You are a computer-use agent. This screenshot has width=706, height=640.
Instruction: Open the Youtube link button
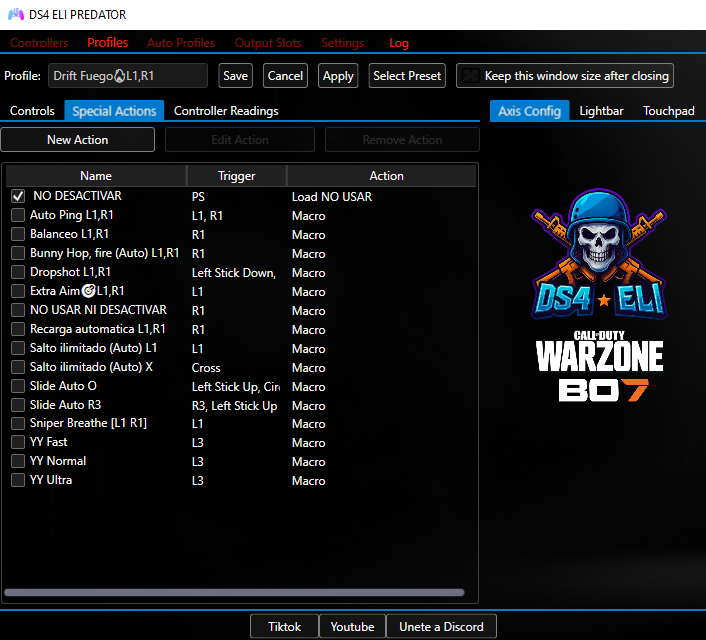point(353,626)
